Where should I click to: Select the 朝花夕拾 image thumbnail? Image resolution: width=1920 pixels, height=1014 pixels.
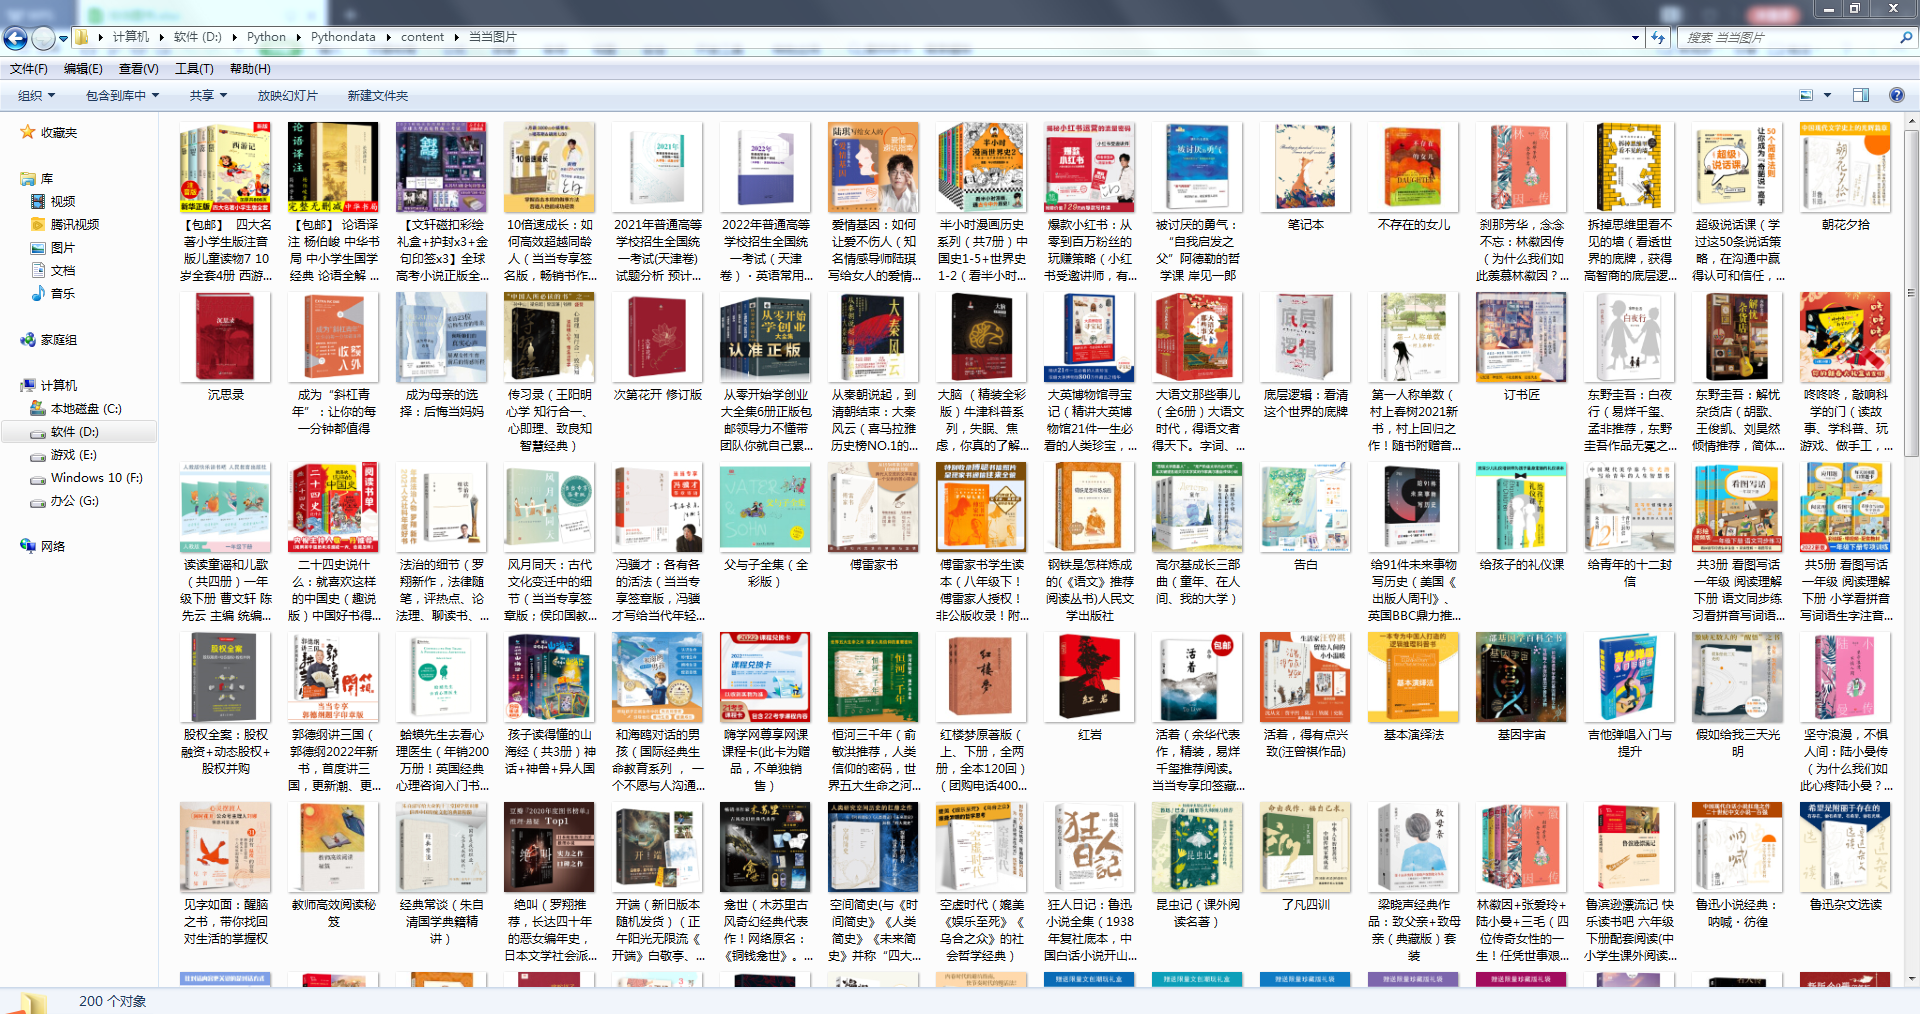pos(1845,167)
